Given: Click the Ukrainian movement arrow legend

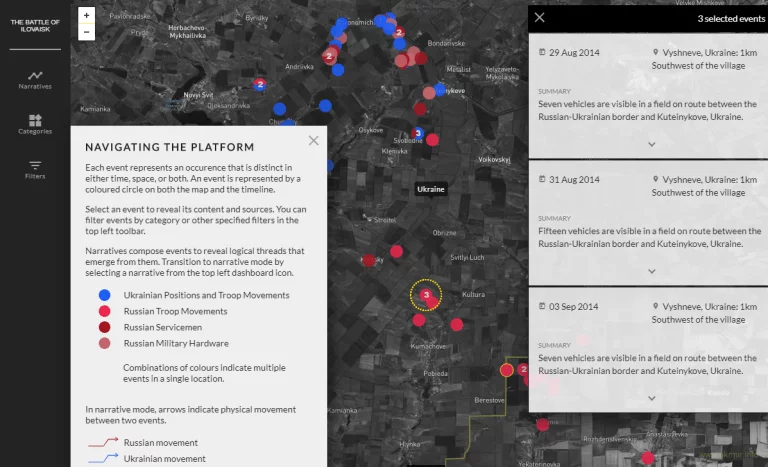Looking at the screenshot, I should (103, 459).
